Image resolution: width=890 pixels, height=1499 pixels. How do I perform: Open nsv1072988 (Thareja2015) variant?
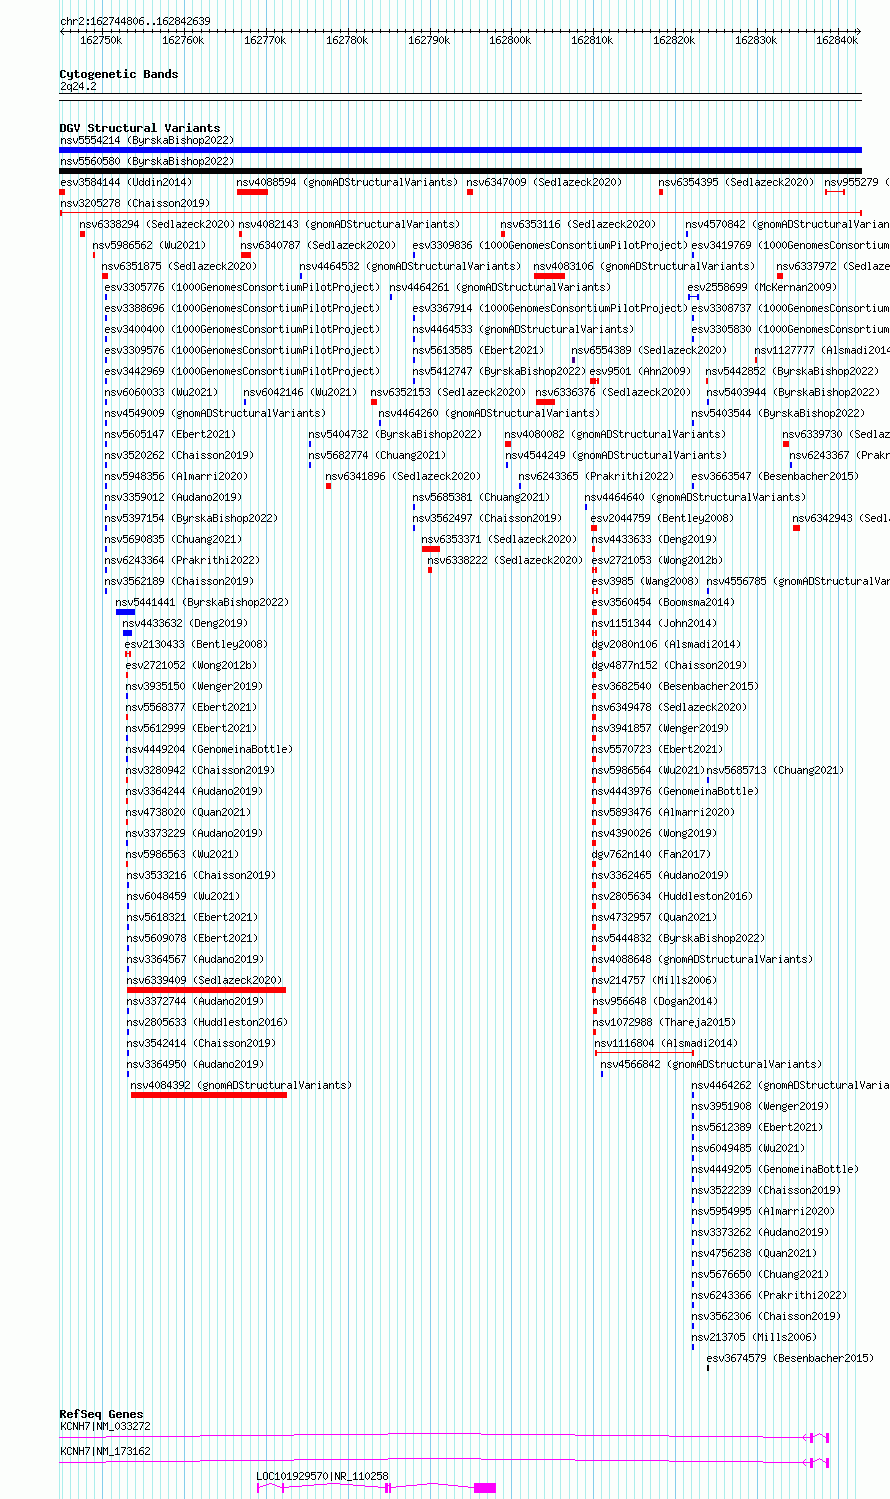664,1022
